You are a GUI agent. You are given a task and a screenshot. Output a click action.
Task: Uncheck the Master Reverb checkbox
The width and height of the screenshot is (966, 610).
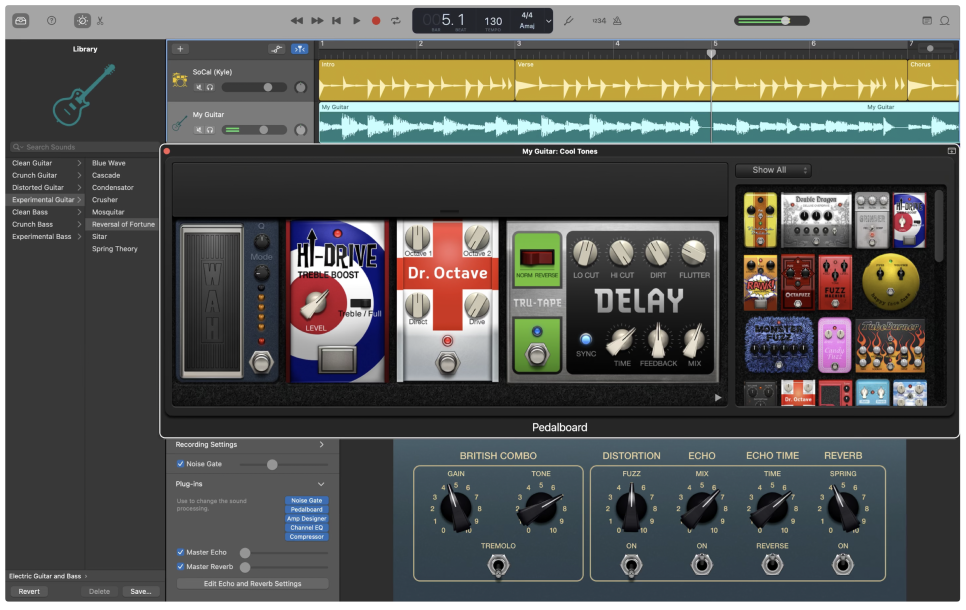tap(181, 567)
